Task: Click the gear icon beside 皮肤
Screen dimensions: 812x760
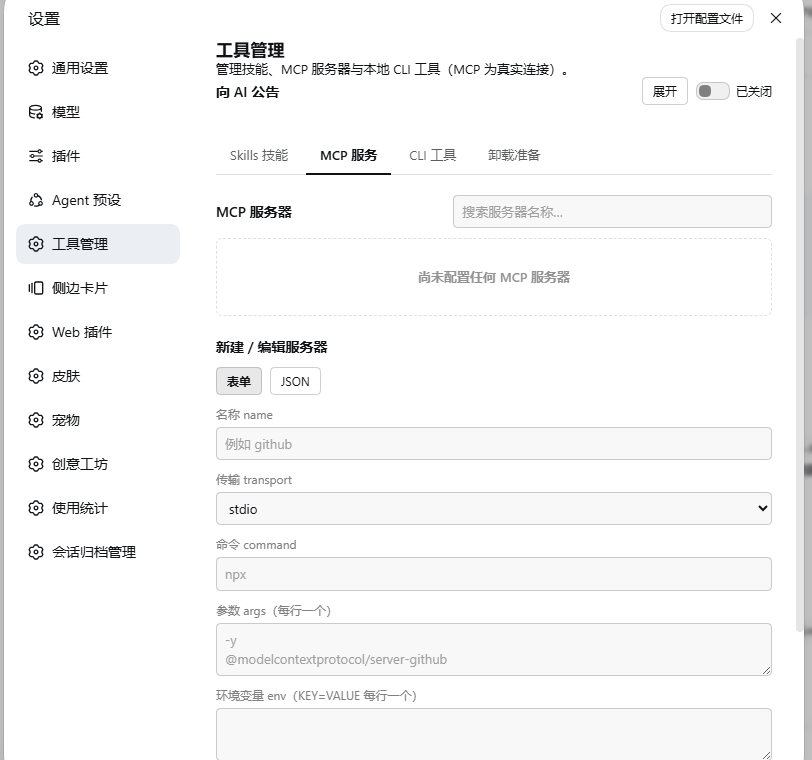Action: pyautogui.click(x=36, y=376)
